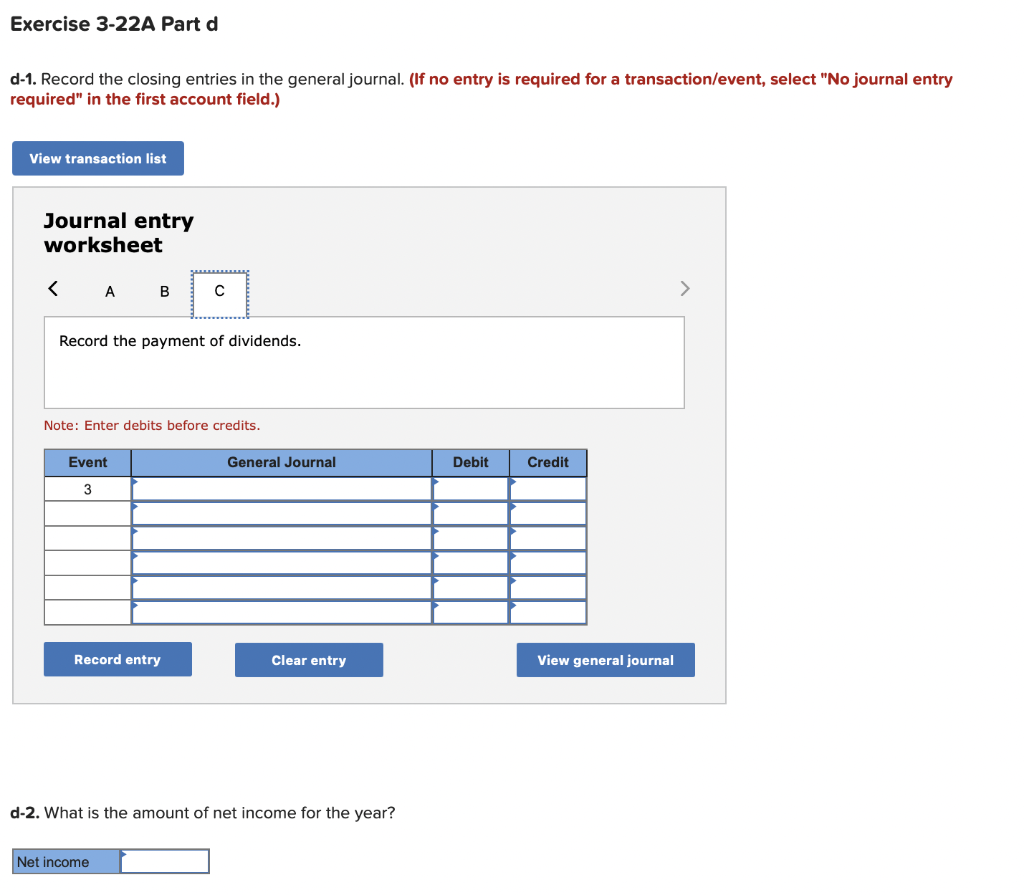Click the left navigation chevron above the tabs
1024x895 pixels.
pos(52,288)
